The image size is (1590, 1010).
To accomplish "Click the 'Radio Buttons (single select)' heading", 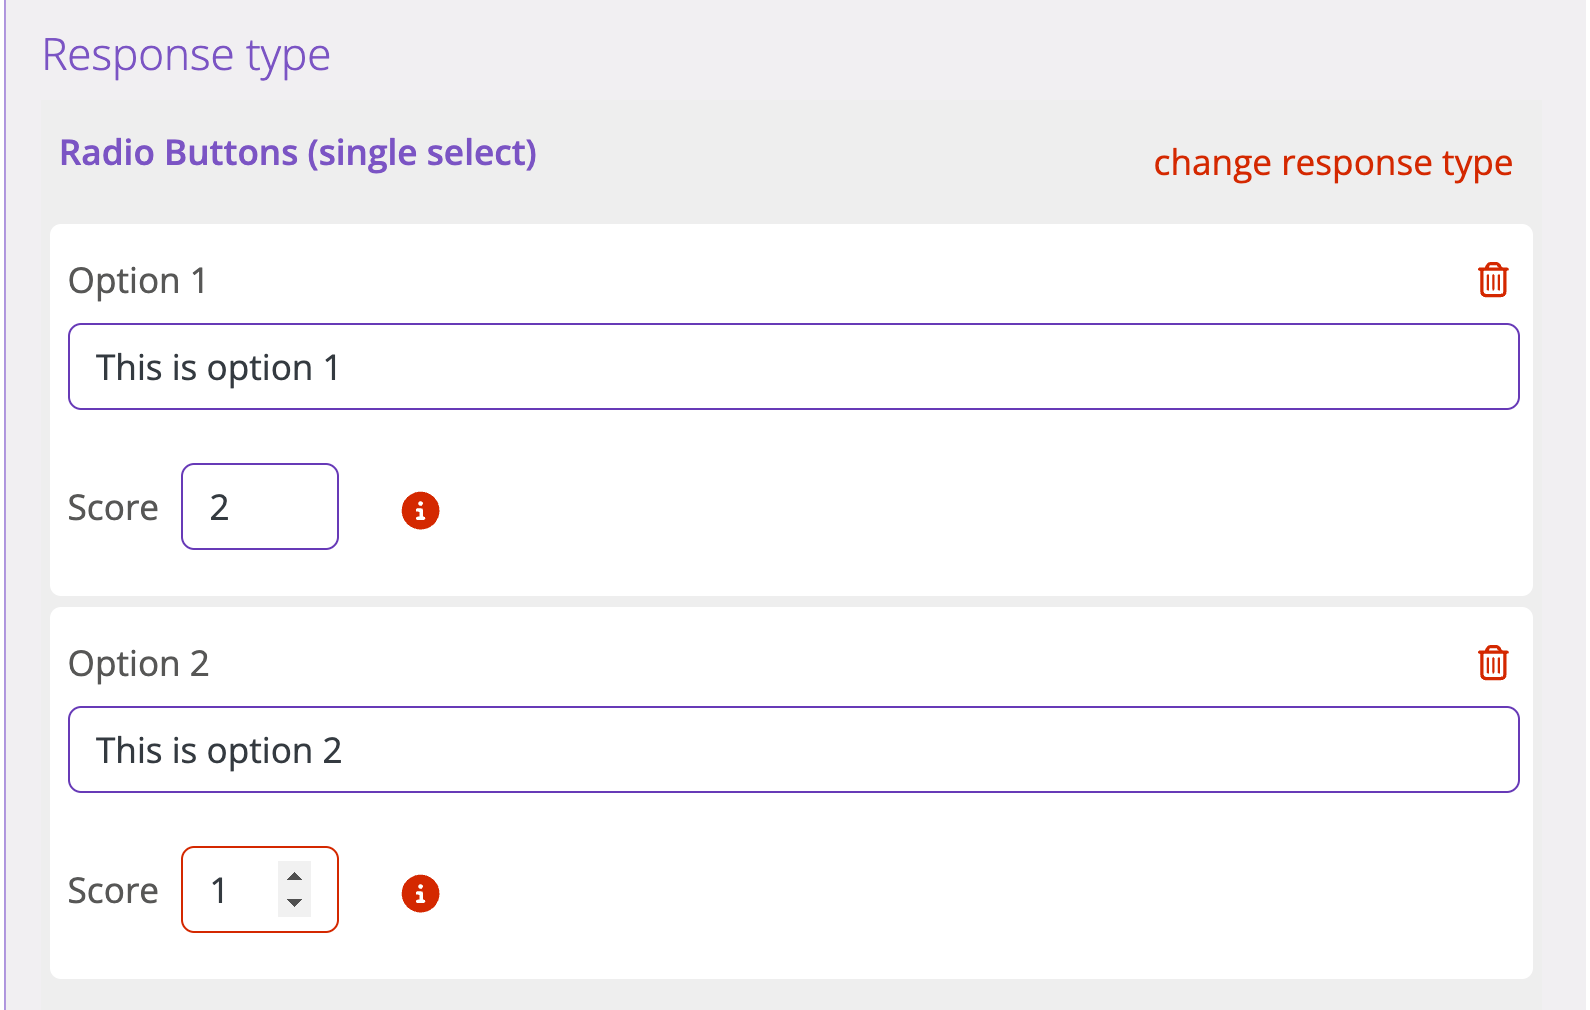I will 298,153.
